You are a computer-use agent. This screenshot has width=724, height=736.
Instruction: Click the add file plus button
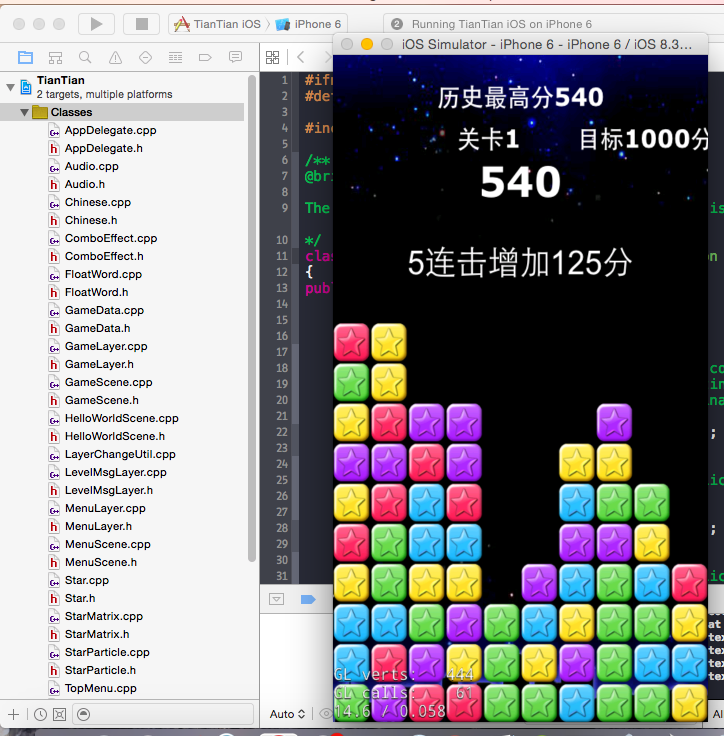(x=14, y=714)
